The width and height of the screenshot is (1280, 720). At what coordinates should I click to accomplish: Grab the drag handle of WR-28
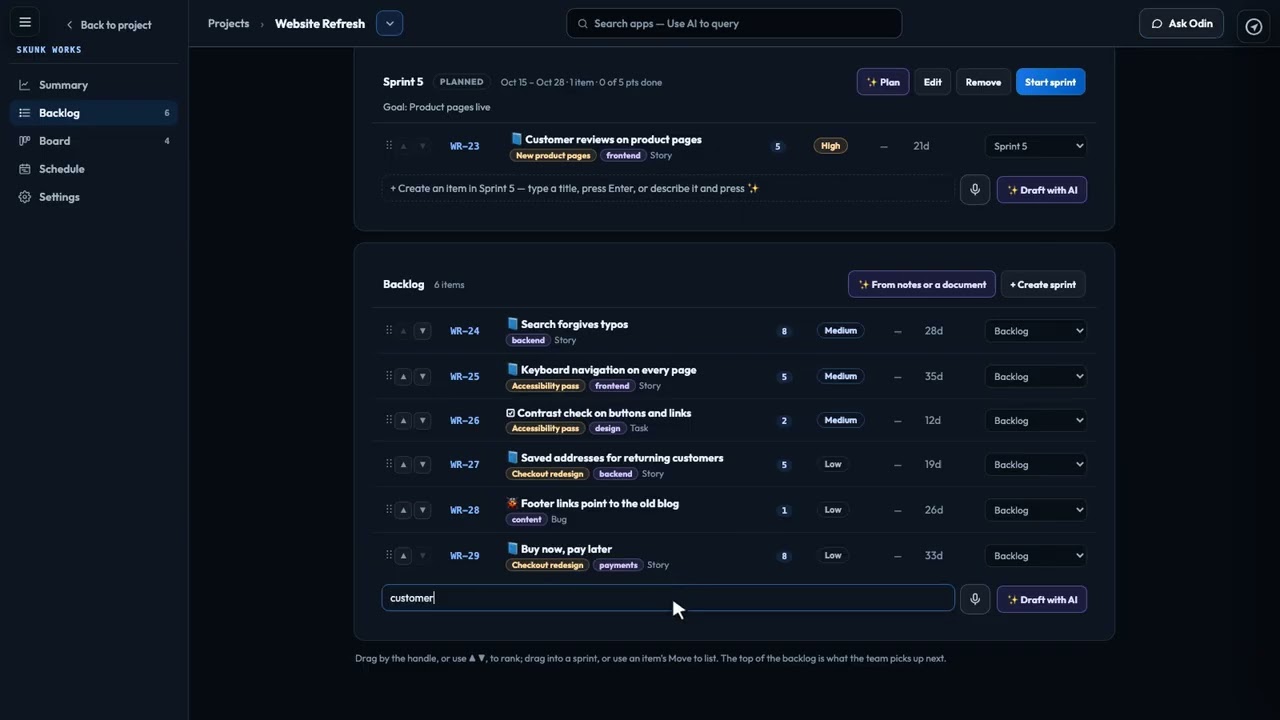pos(389,510)
